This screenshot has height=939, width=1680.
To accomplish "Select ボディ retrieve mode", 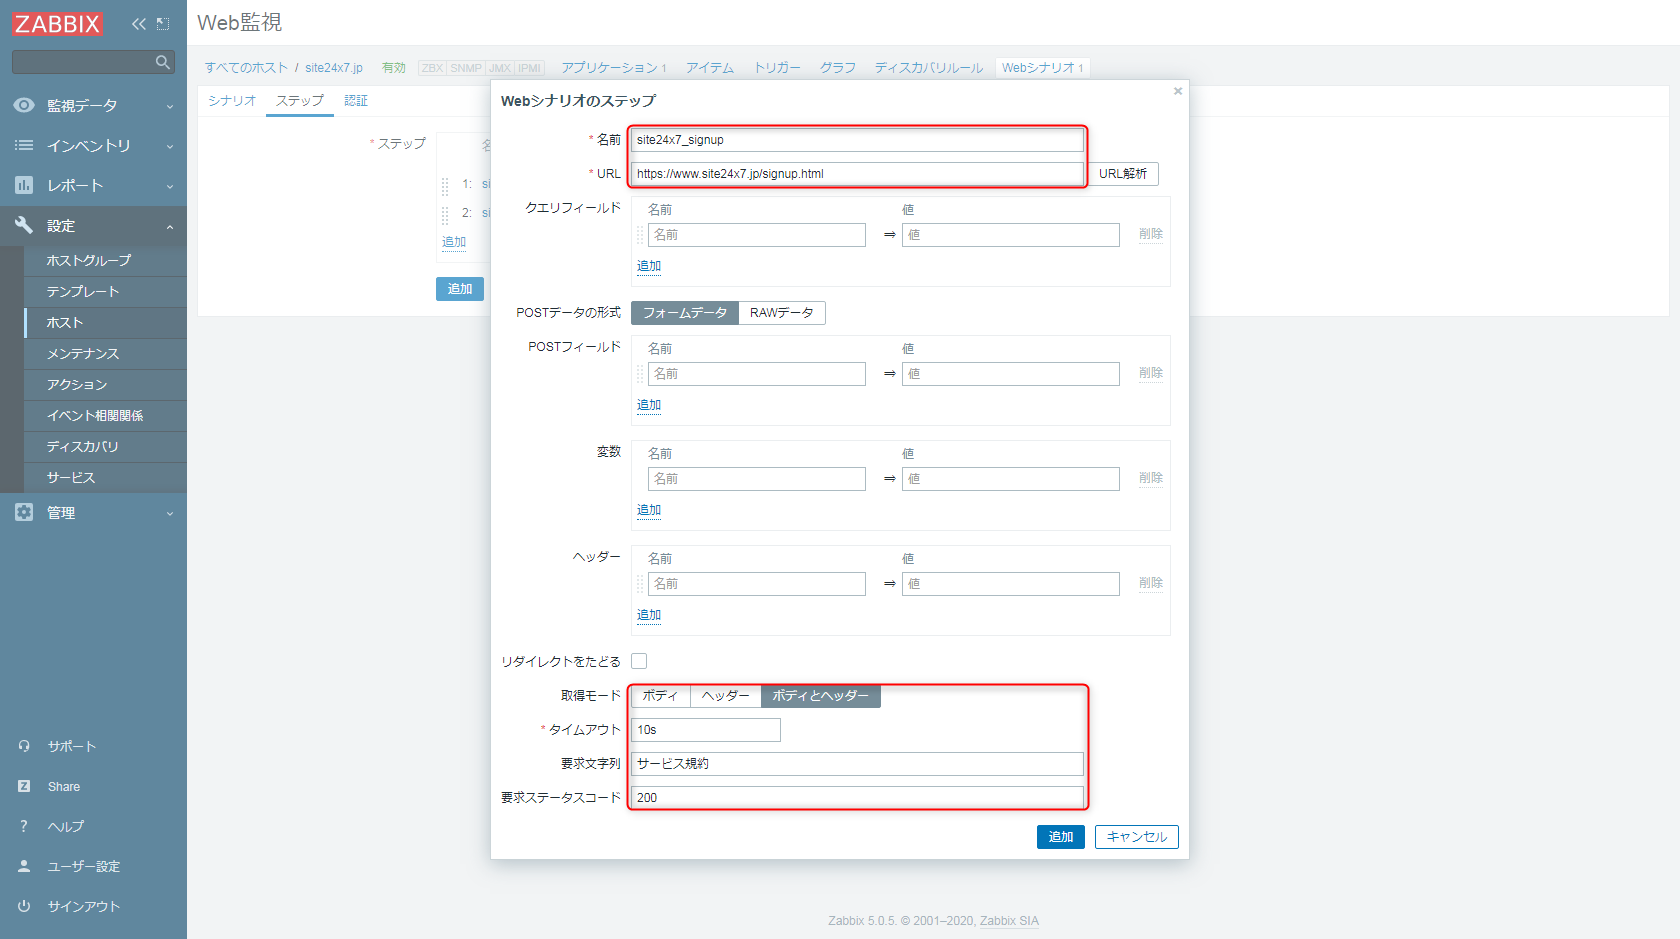I will pyautogui.click(x=660, y=696).
